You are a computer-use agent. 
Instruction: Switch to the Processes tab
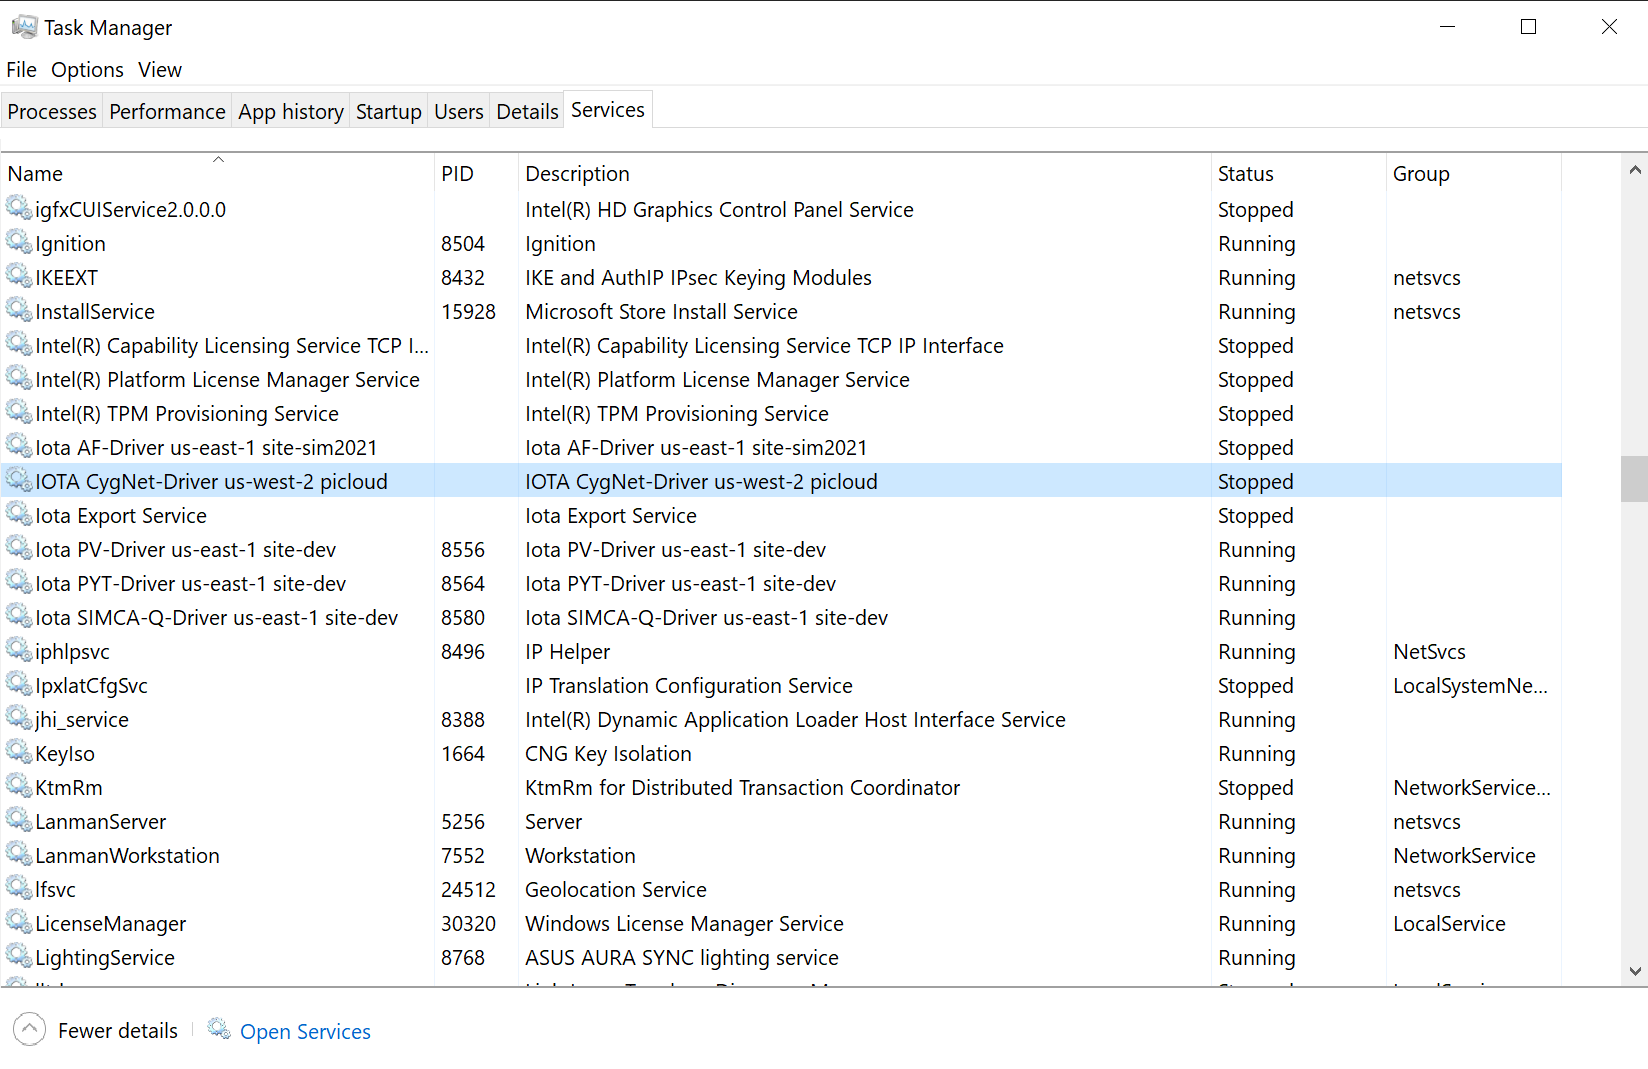(52, 112)
